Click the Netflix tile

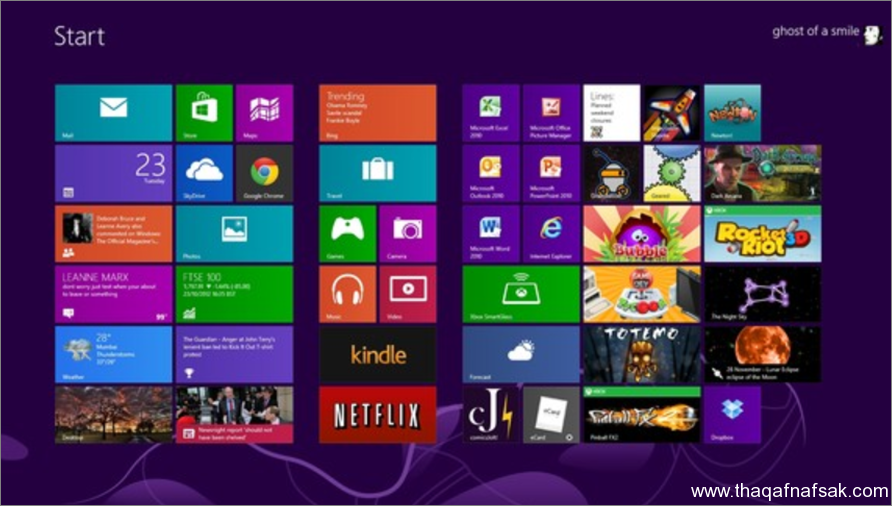[377, 415]
